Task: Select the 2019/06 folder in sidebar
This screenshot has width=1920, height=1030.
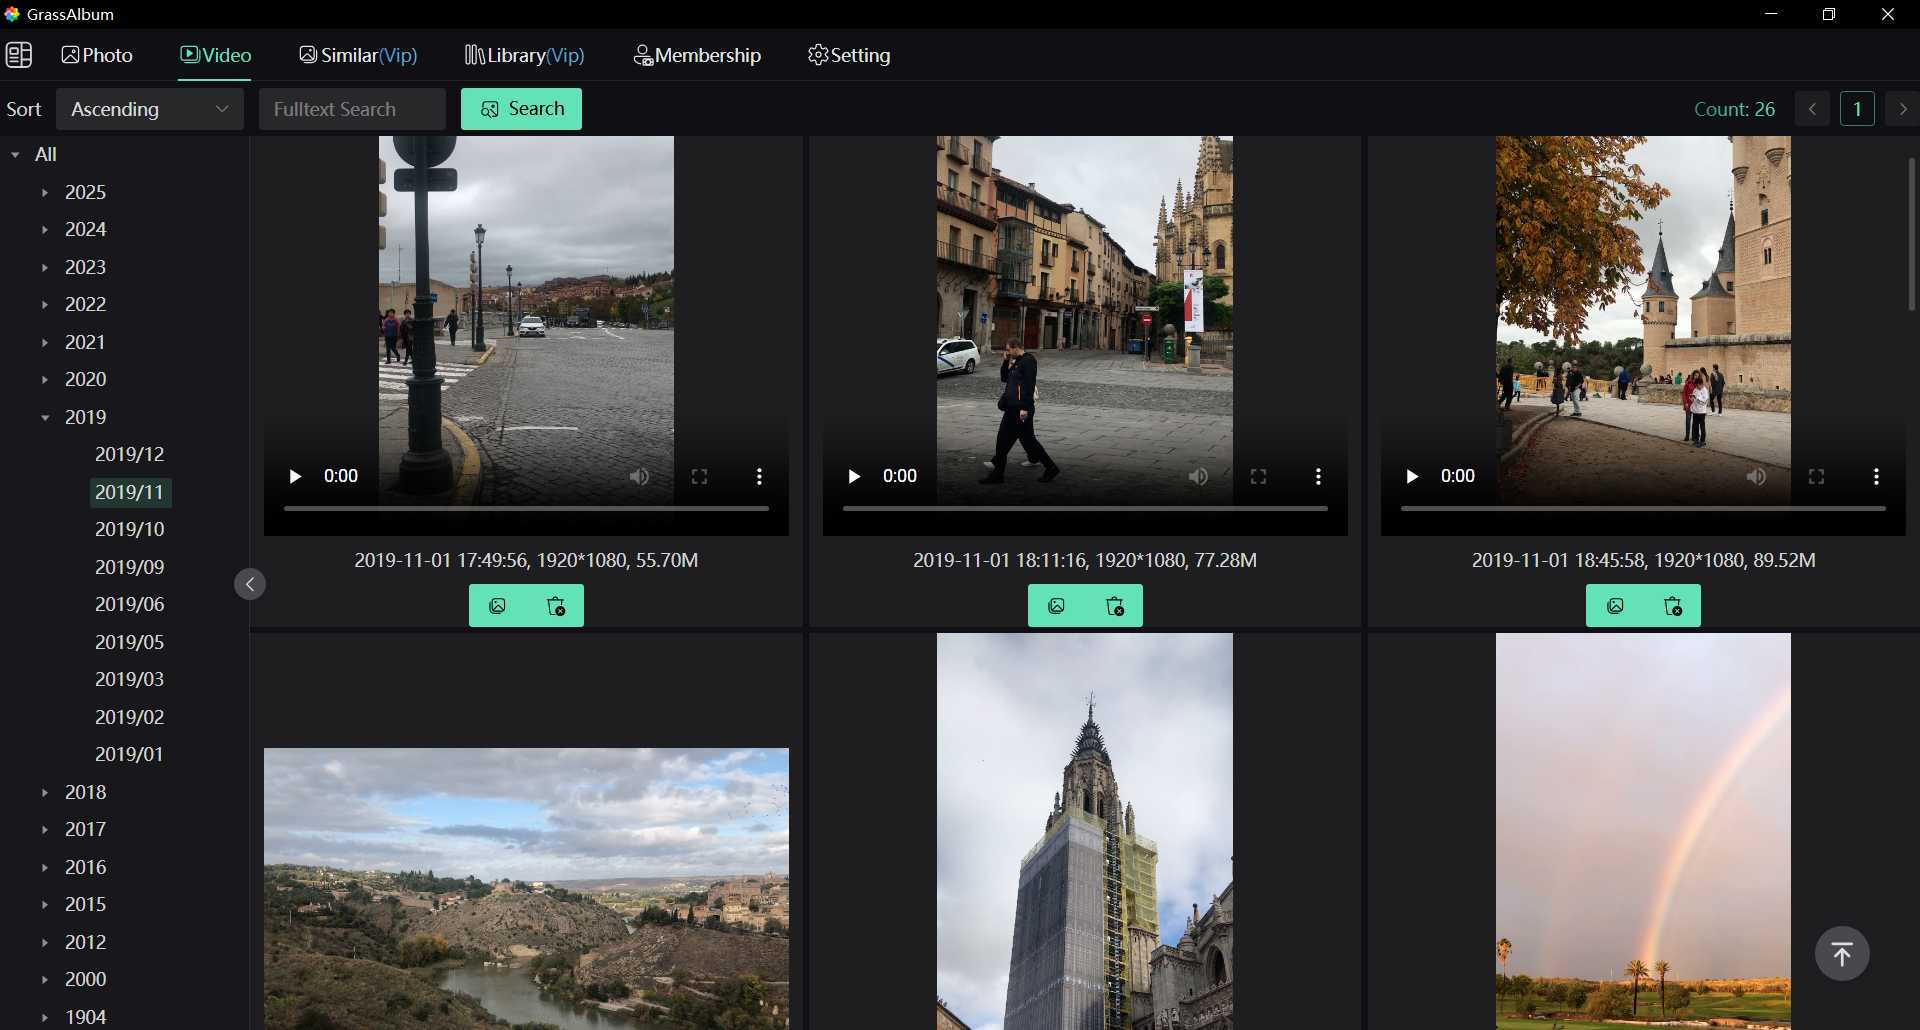Action: pyautogui.click(x=129, y=604)
